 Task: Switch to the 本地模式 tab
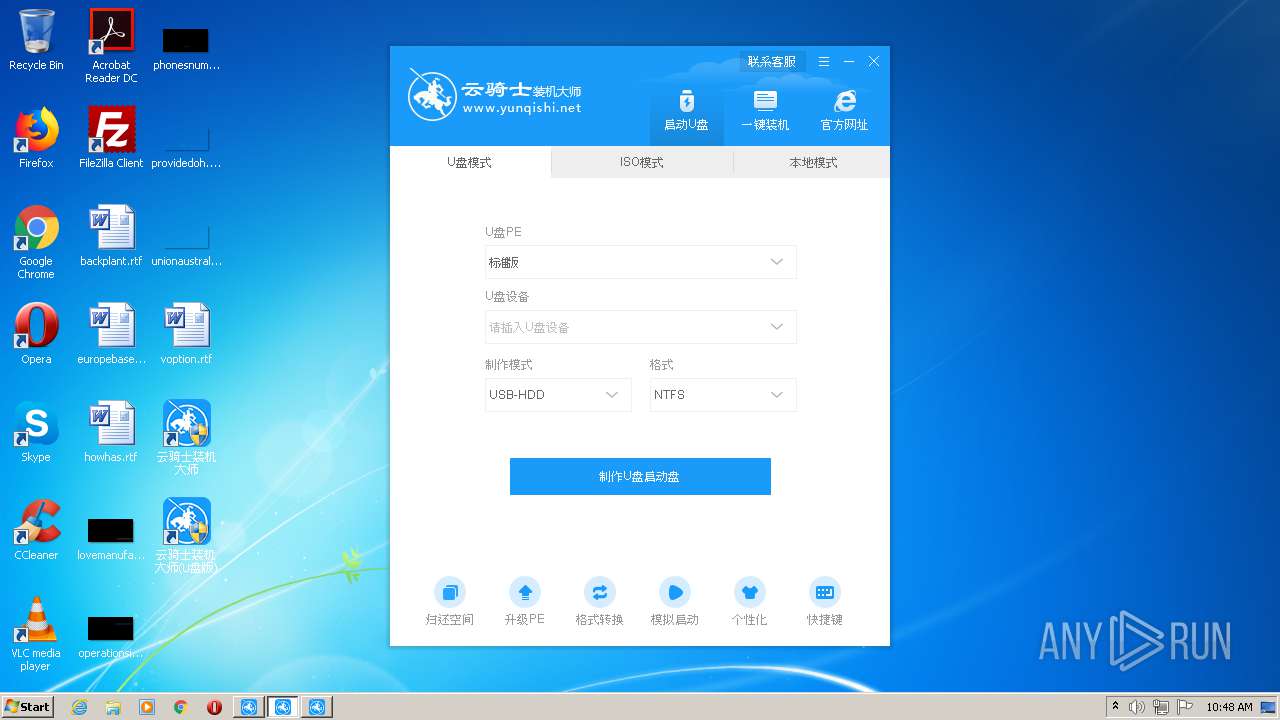(812, 162)
